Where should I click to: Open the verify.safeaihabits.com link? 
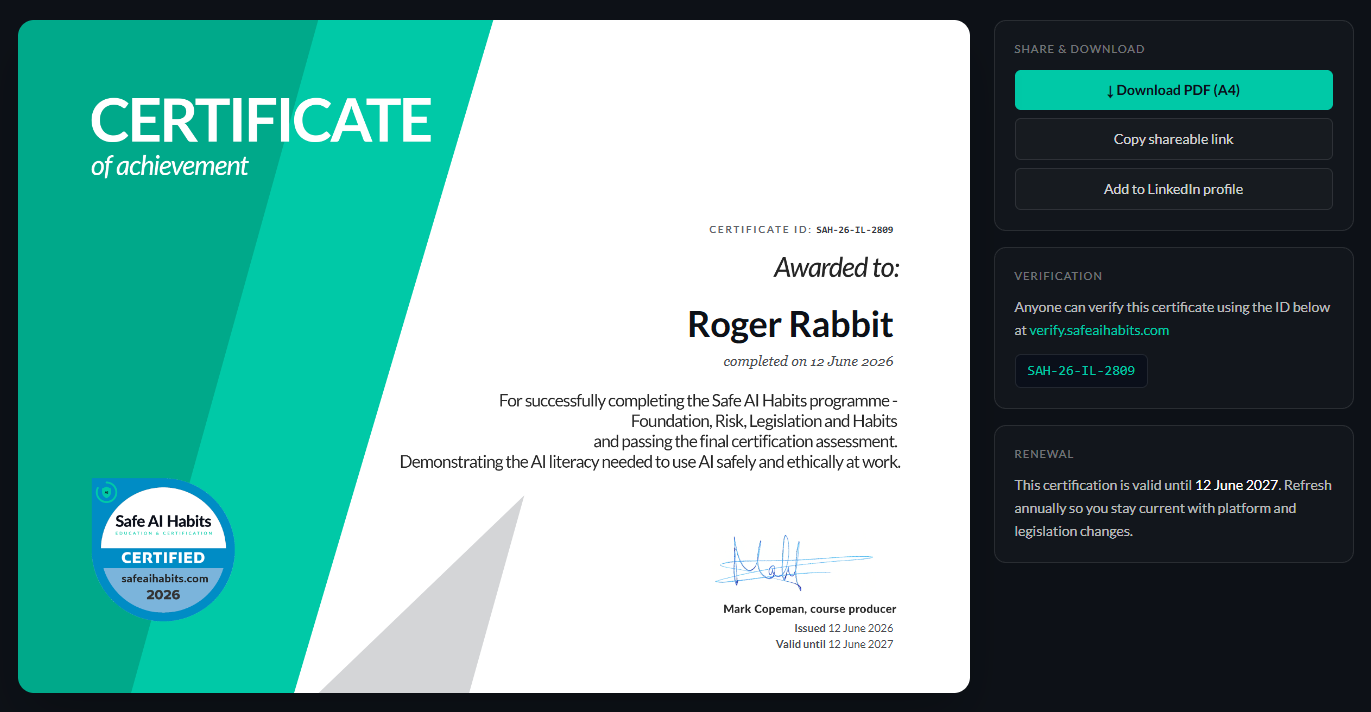(1099, 330)
